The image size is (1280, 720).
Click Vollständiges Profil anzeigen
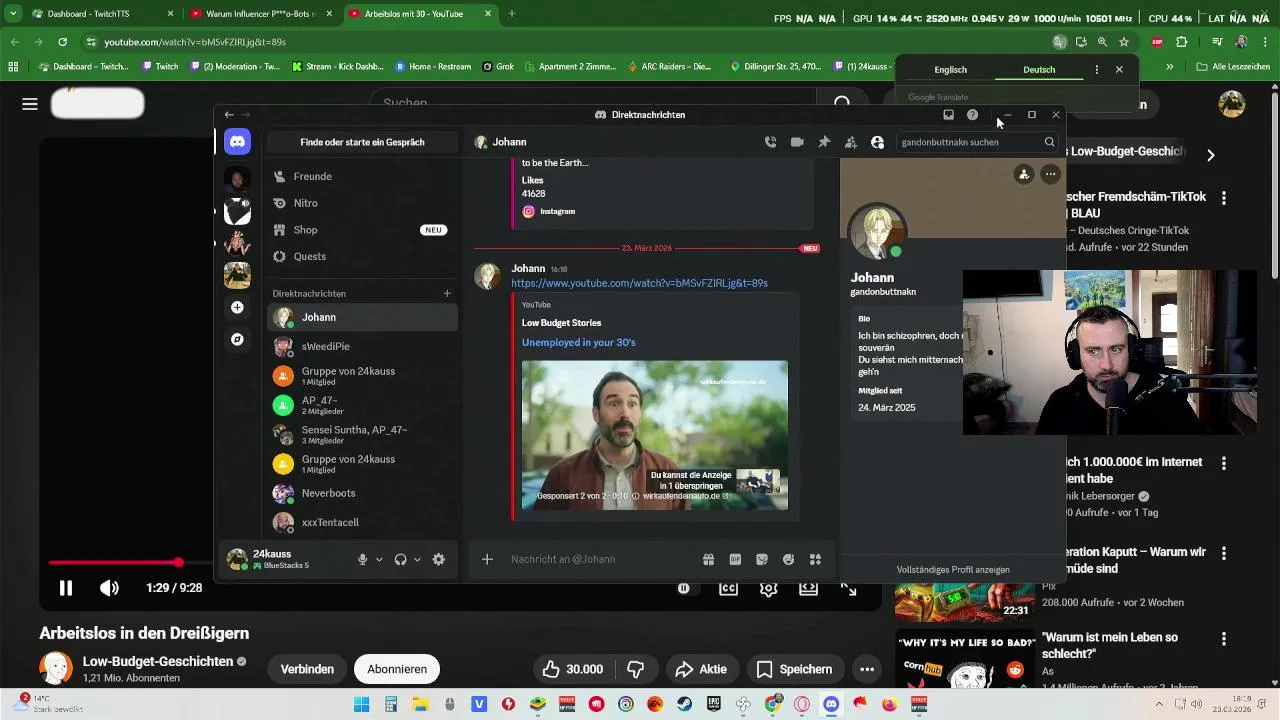pyautogui.click(x=953, y=570)
